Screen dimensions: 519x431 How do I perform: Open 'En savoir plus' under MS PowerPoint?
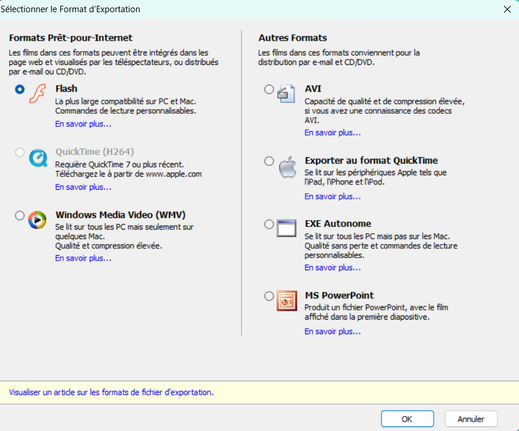[332, 331]
